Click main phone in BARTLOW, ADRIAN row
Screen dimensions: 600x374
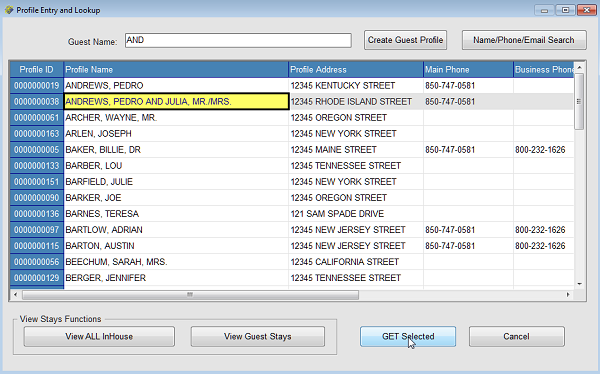point(468,230)
